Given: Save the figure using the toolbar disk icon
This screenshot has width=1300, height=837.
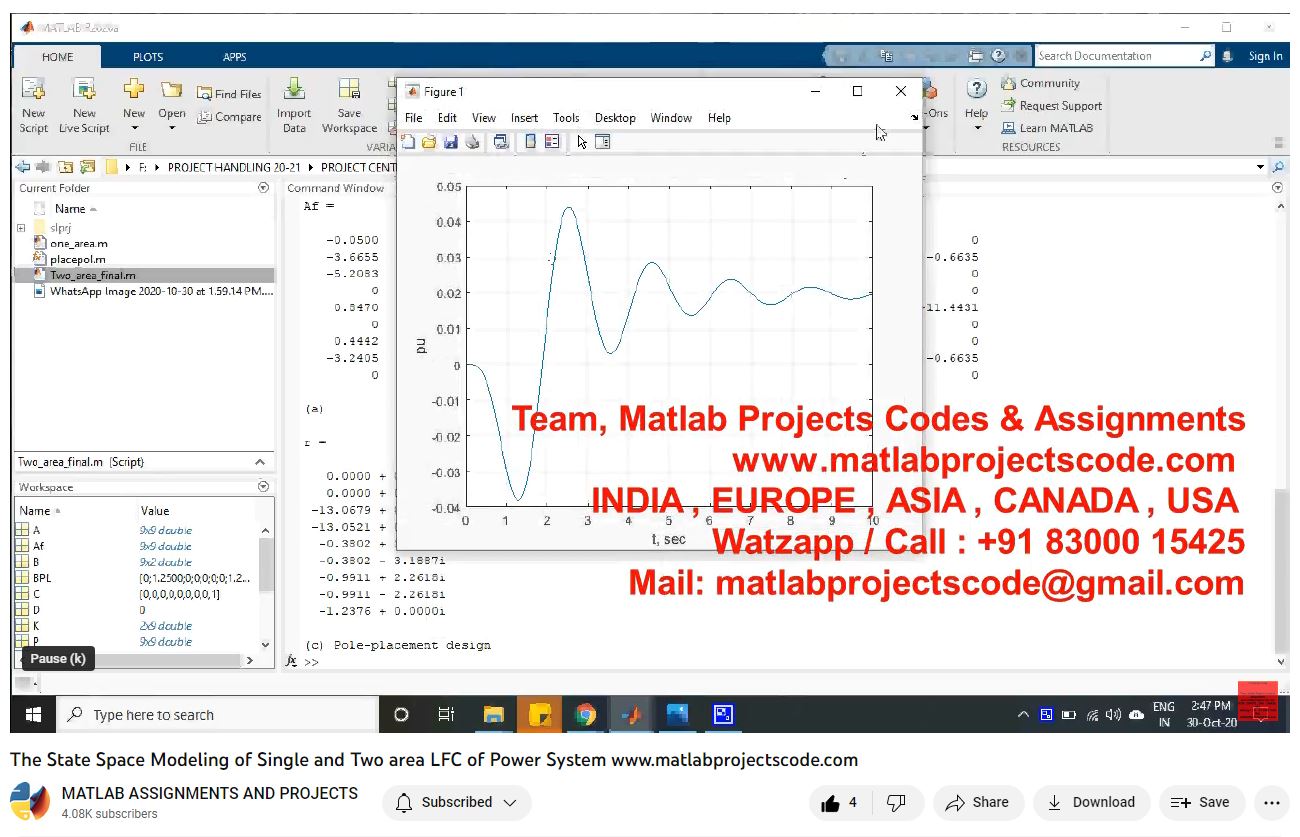Looking at the screenshot, I should click(x=451, y=142).
